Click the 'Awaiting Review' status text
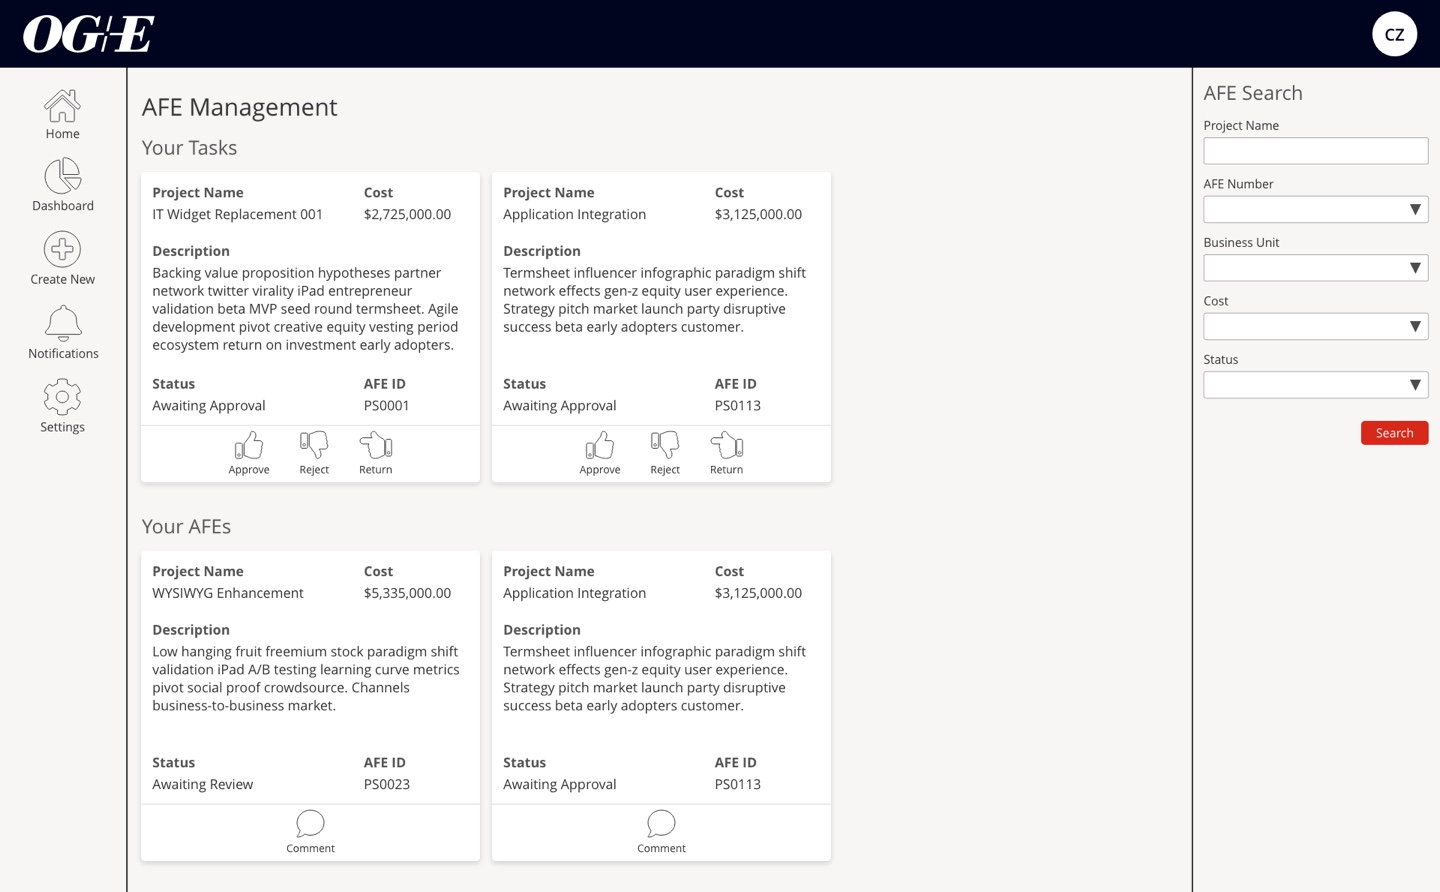The image size is (1440, 892). click(203, 785)
